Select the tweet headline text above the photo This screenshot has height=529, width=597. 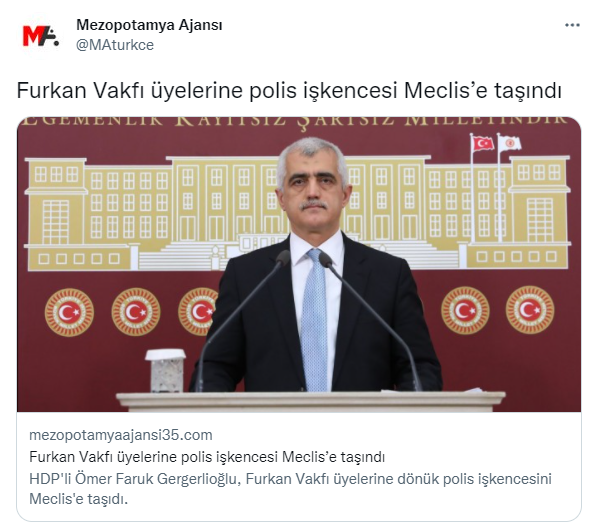point(289,91)
